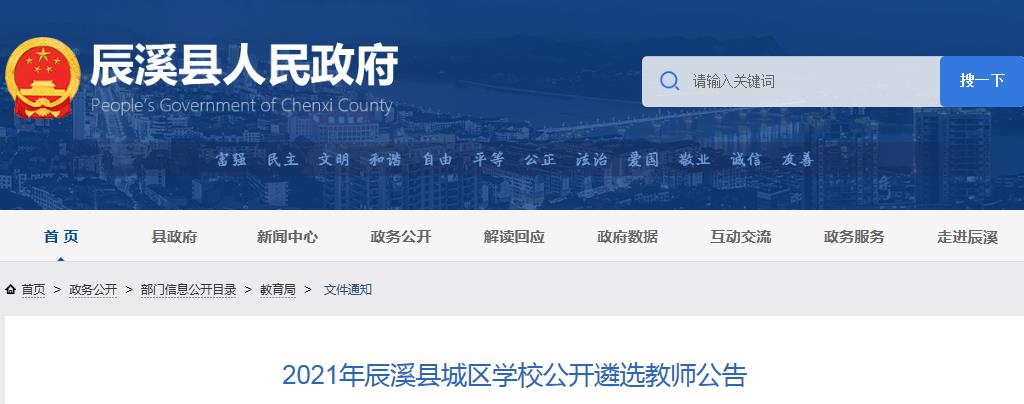Open the 首页 navigation tab
This screenshot has height=404, width=1024.
coord(61,237)
